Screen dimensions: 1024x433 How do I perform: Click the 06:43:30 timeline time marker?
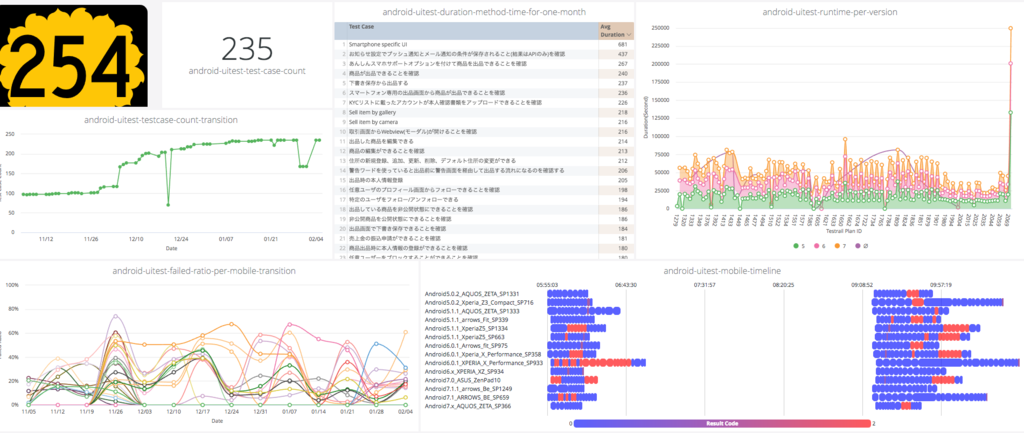click(x=626, y=285)
